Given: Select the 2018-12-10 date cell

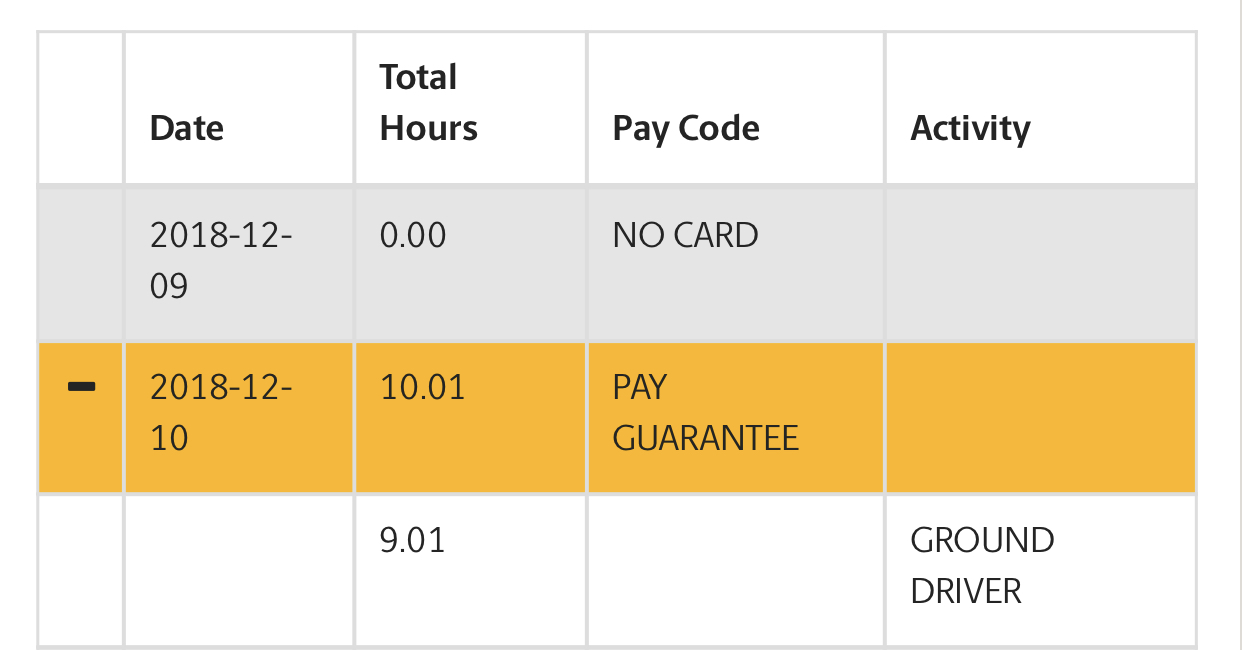Looking at the screenshot, I should [x=239, y=418].
